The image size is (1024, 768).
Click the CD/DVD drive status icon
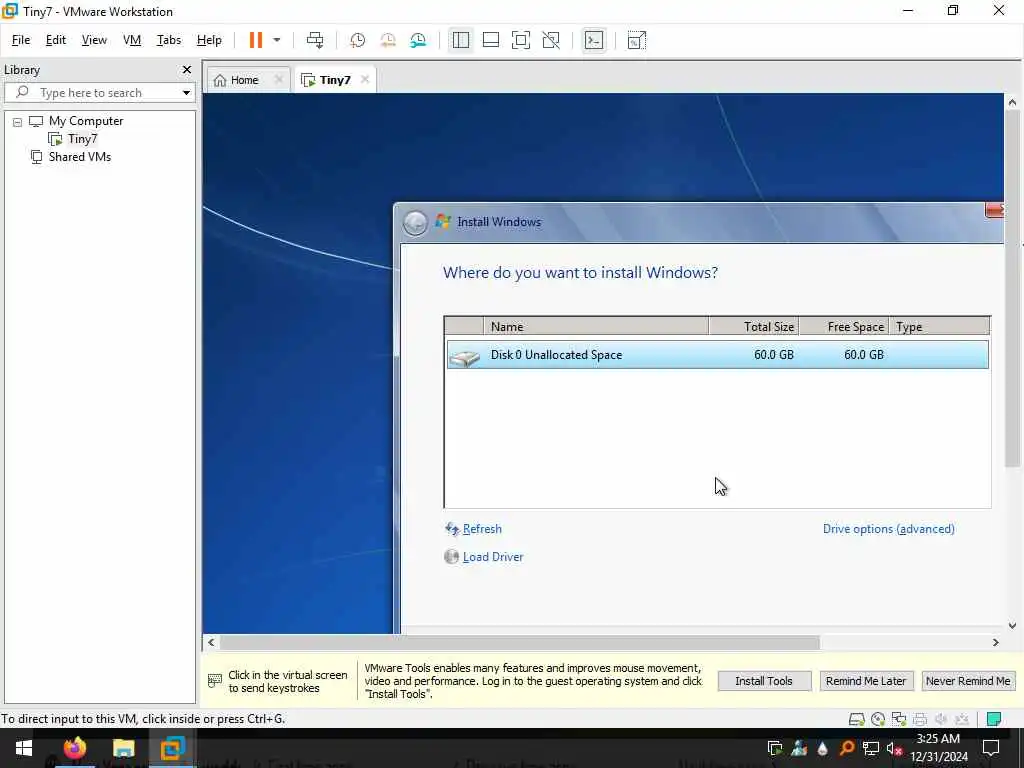pyautogui.click(x=878, y=719)
